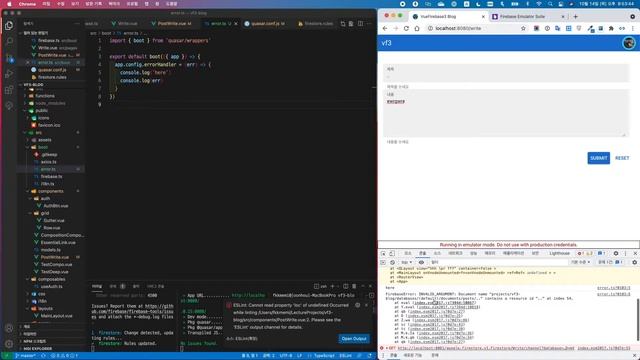This screenshot has width=640, height=360.
Task: Open a new Chrome tab with plus
Action: pyautogui.click(x=576, y=17)
